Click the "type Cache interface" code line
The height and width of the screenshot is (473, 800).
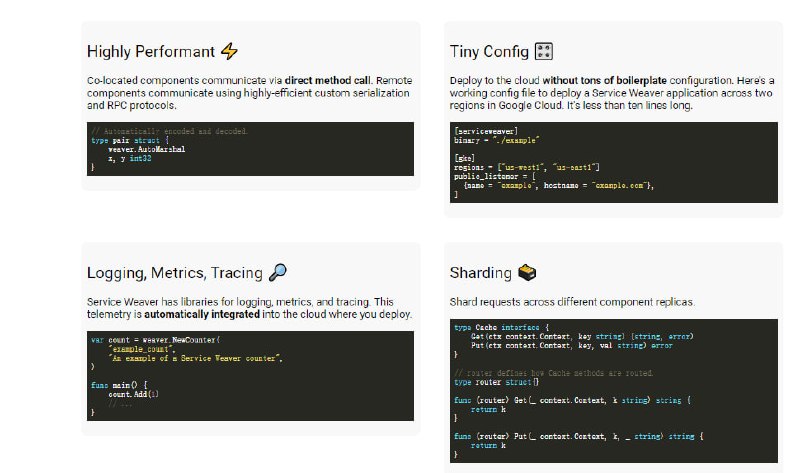(501, 328)
